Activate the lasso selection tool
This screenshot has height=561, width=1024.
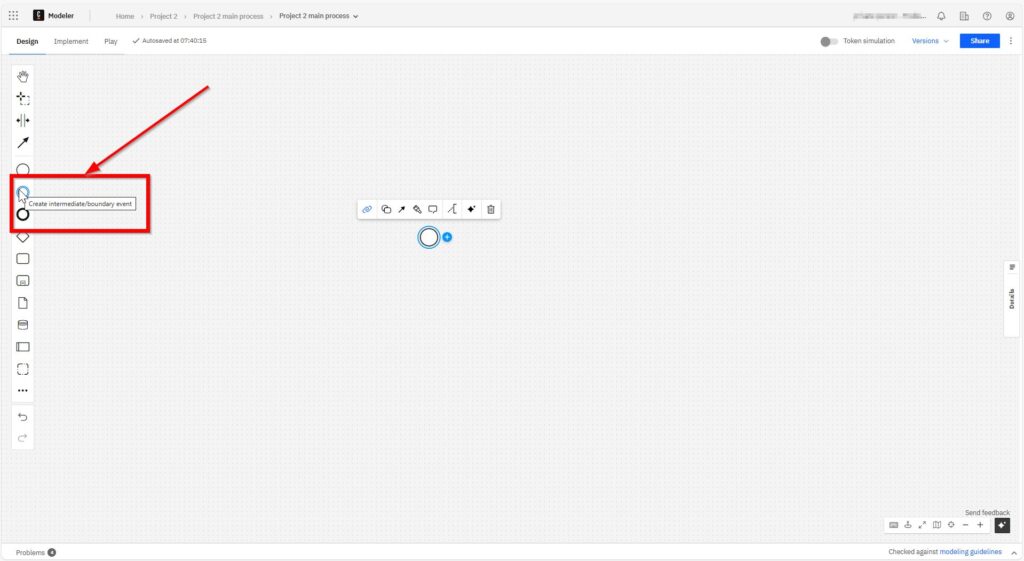(x=23, y=99)
